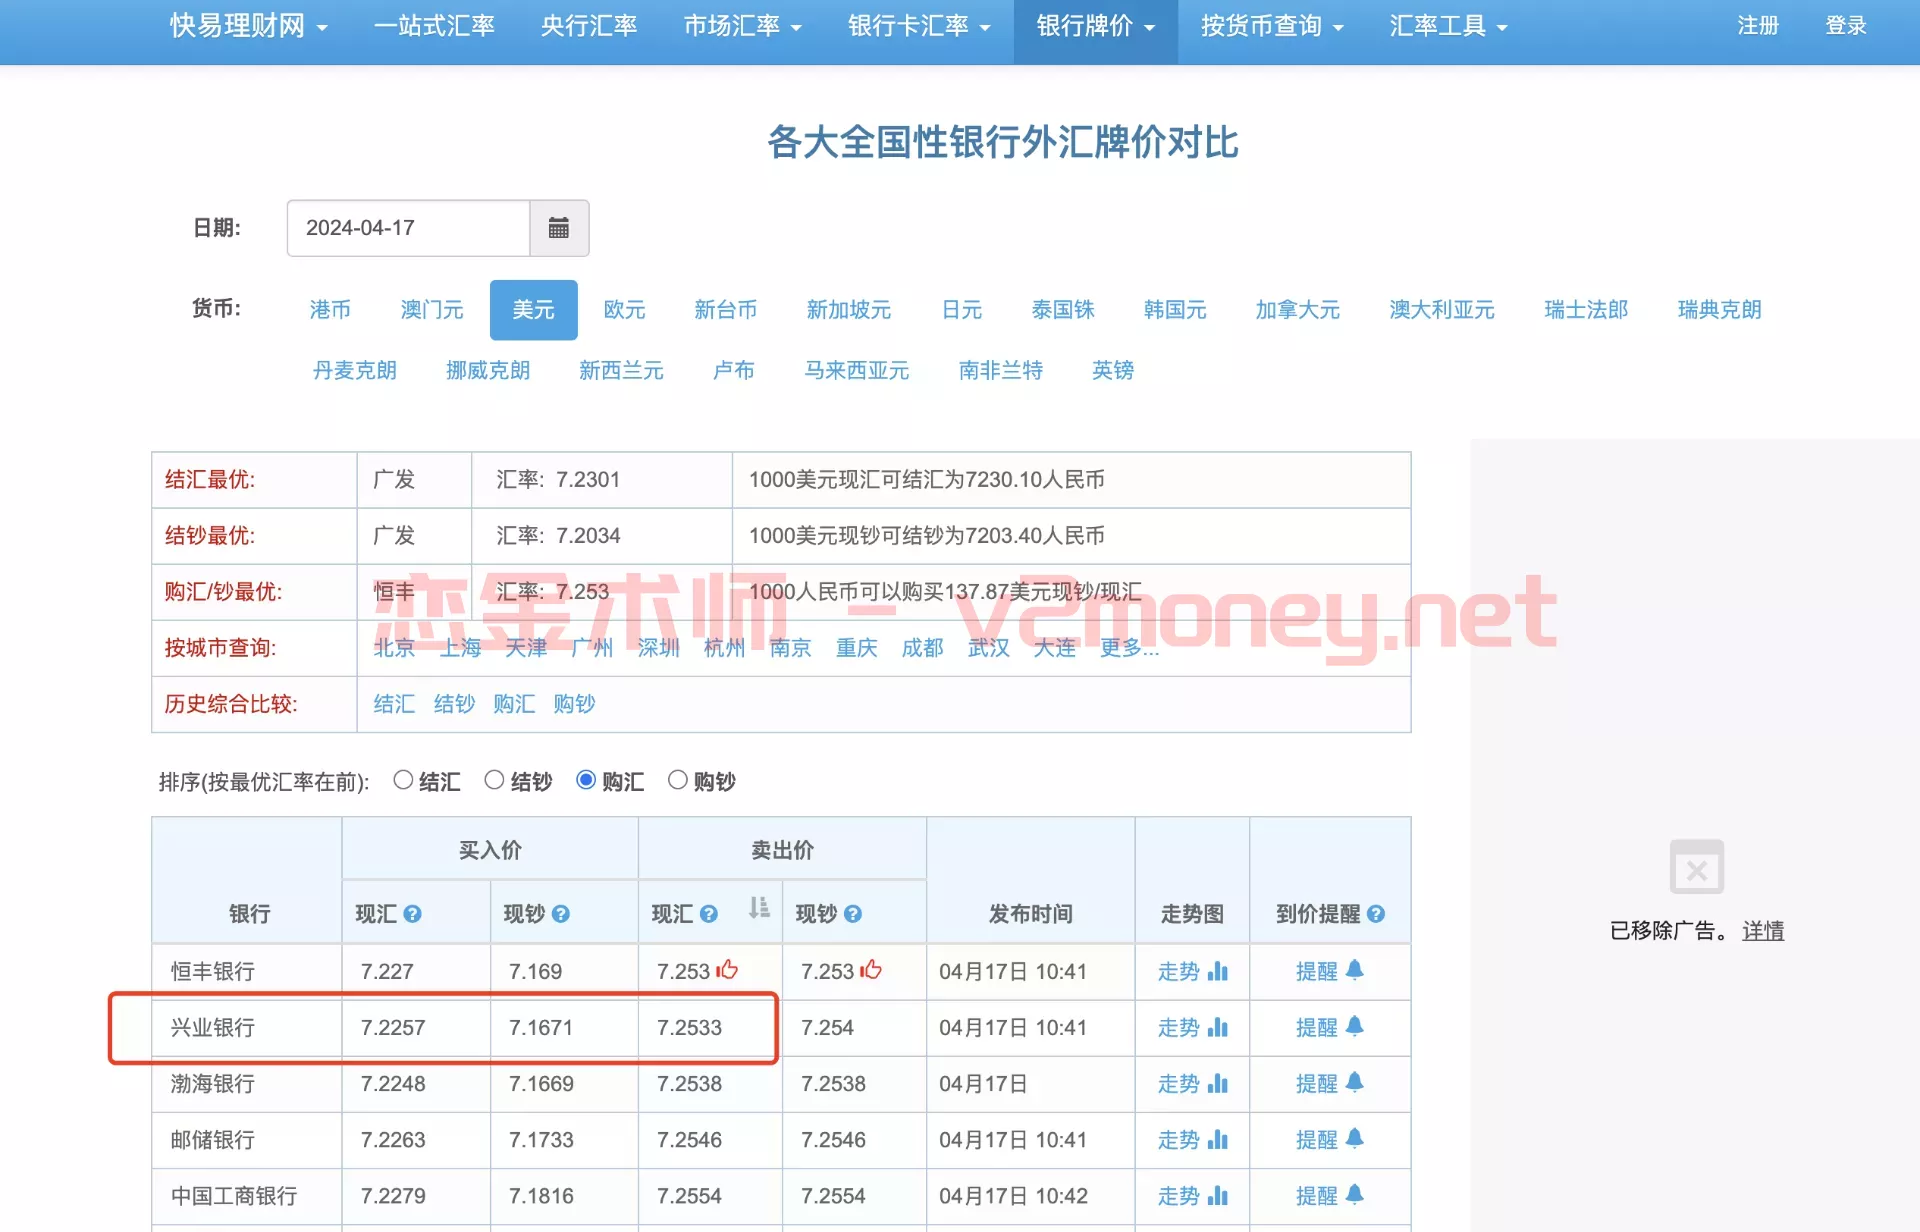Screen dimensions: 1920x1232
Task: Open 购汇 history comparison link
Action: 514,704
